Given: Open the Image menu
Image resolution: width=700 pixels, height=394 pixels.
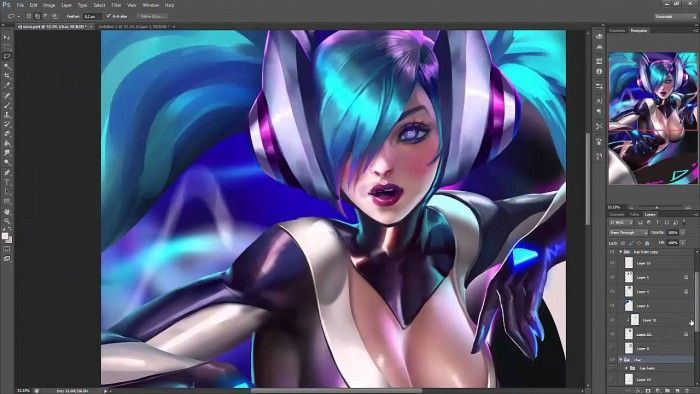Looking at the screenshot, I should (x=49, y=5).
